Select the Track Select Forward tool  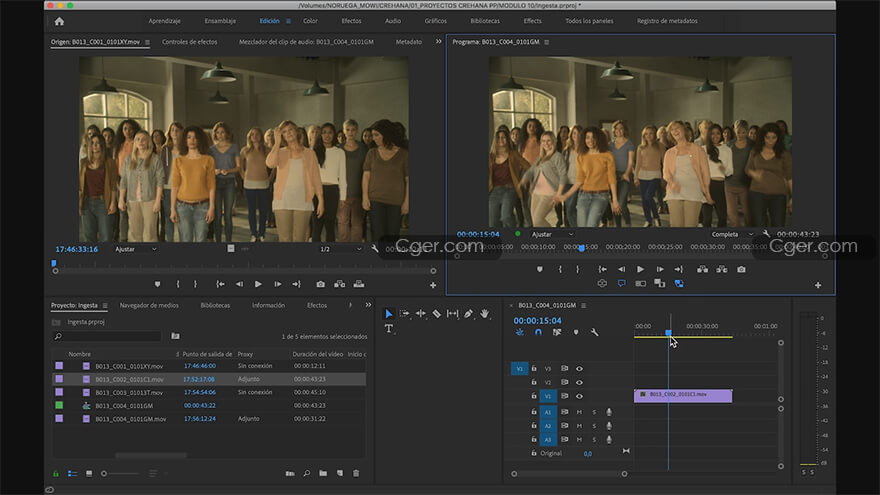pyautogui.click(x=404, y=314)
